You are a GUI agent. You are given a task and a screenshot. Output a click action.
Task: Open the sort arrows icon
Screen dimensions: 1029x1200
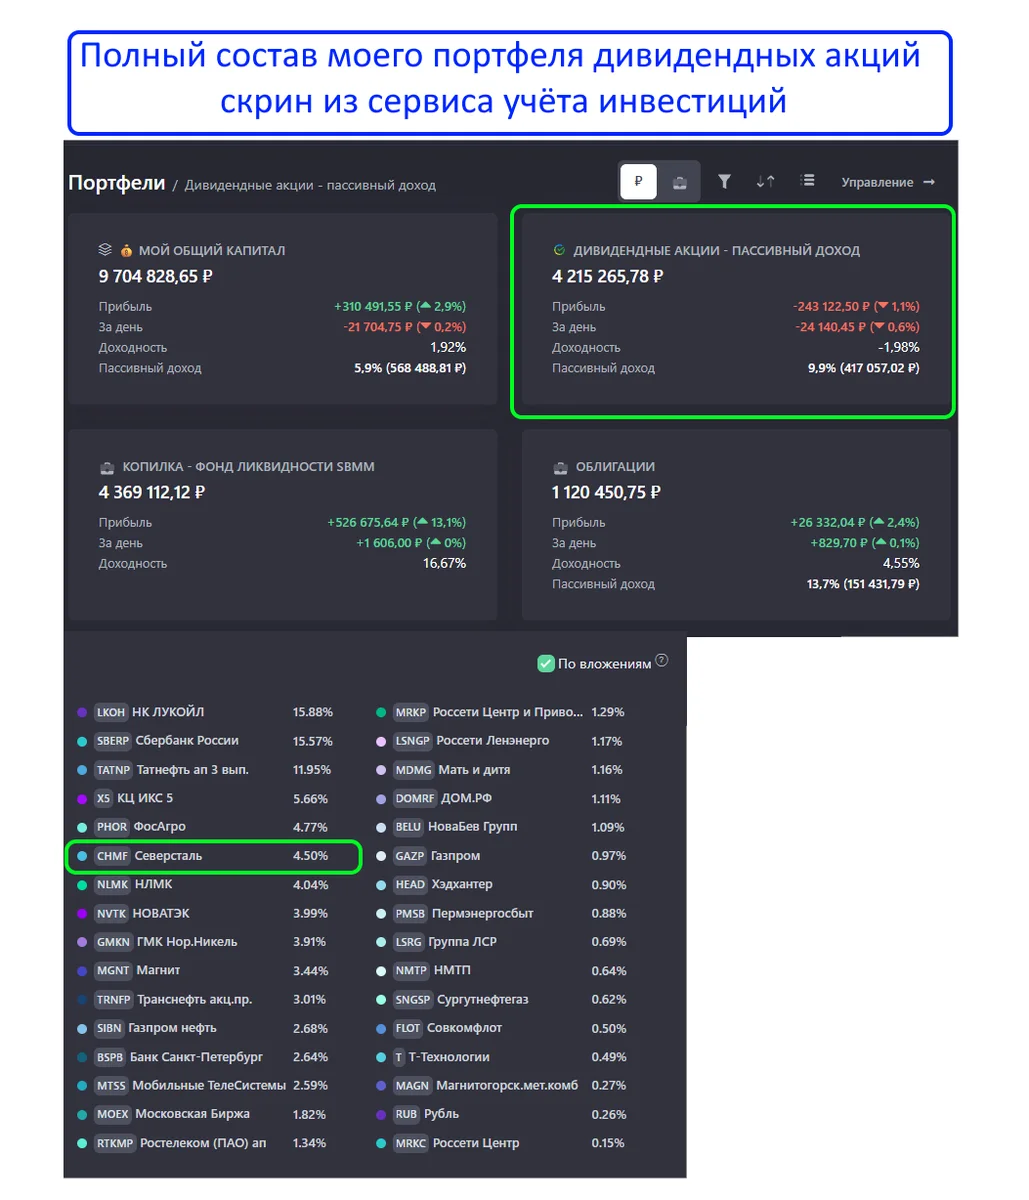765,181
